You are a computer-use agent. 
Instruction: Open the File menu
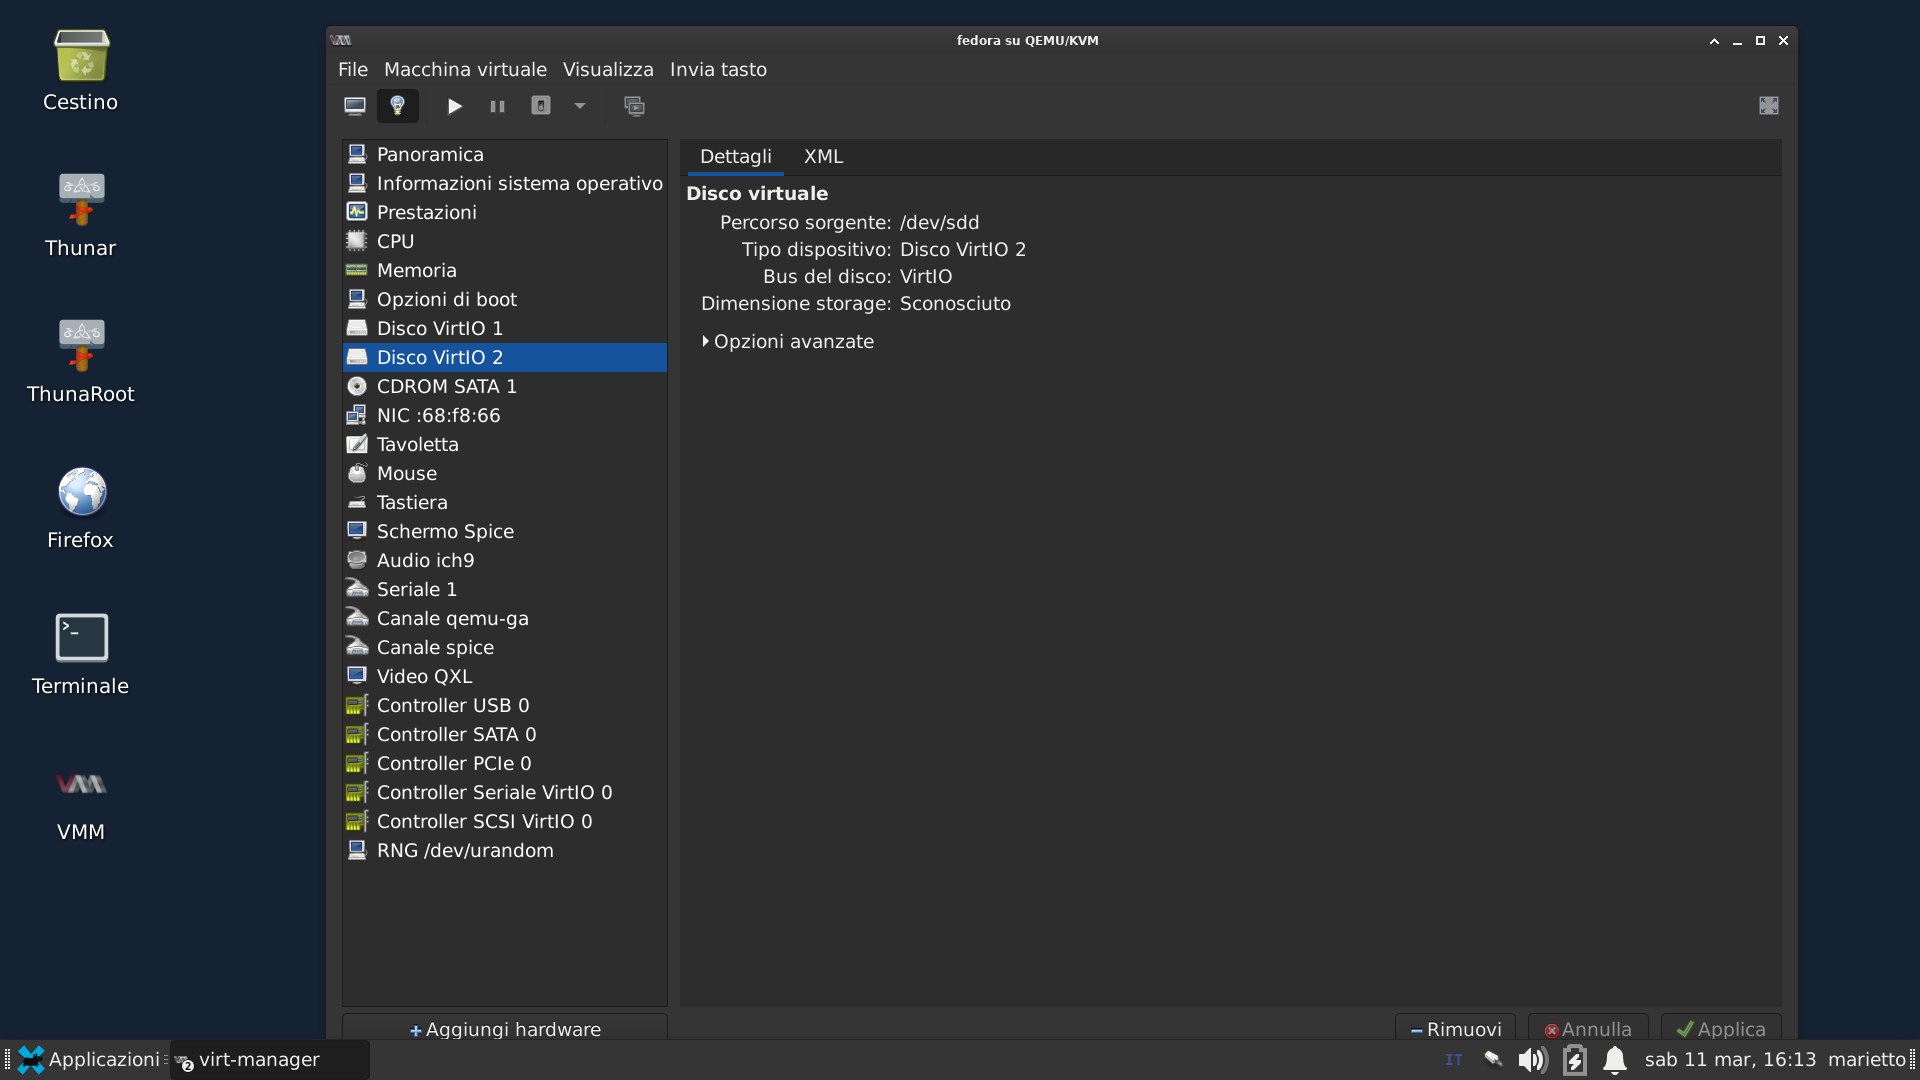click(353, 70)
